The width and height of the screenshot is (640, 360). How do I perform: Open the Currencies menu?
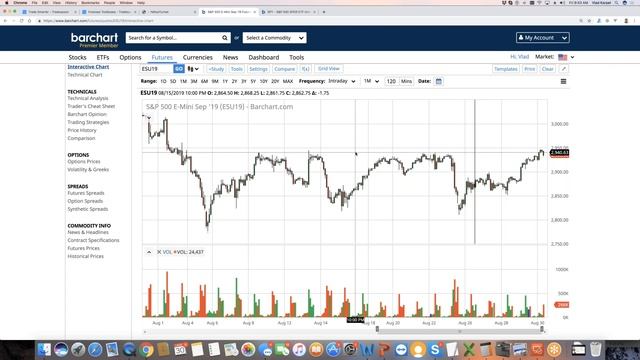pyautogui.click(x=198, y=58)
